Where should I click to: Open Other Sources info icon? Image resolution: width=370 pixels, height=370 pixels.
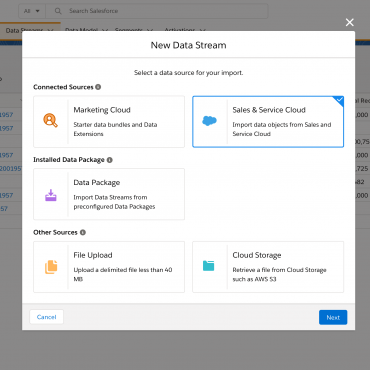coord(83,232)
